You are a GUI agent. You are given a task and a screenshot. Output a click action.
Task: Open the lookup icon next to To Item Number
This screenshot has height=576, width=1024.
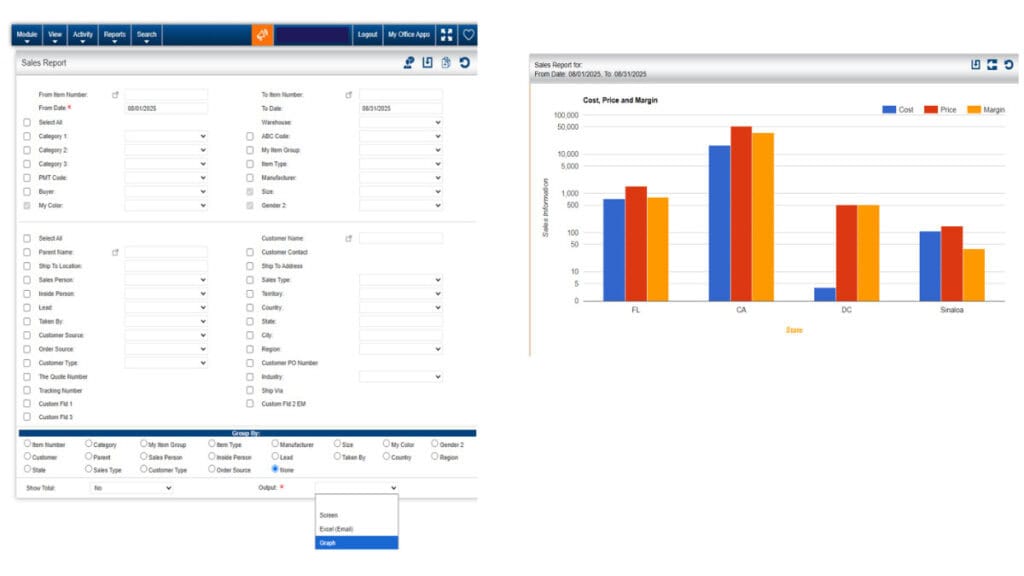349,95
